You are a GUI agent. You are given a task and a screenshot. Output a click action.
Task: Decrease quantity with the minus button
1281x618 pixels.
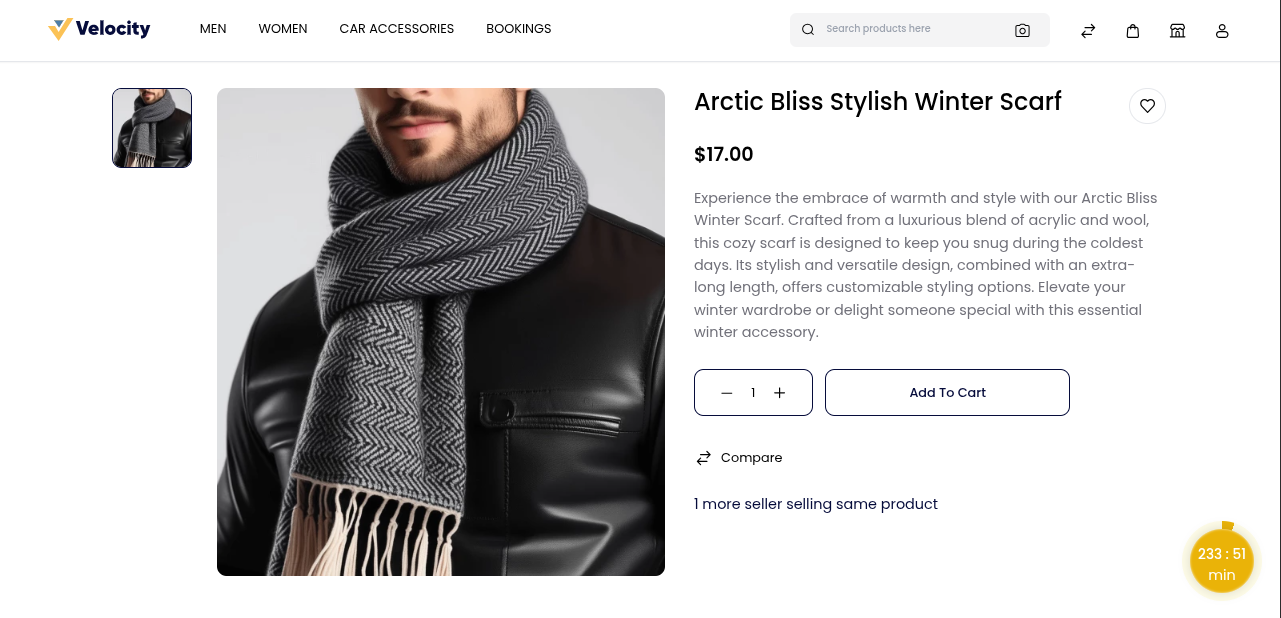coord(727,393)
